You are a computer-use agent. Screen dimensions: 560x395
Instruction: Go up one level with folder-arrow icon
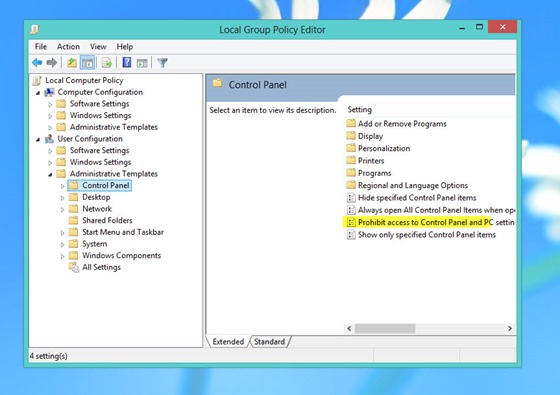click(72, 63)
